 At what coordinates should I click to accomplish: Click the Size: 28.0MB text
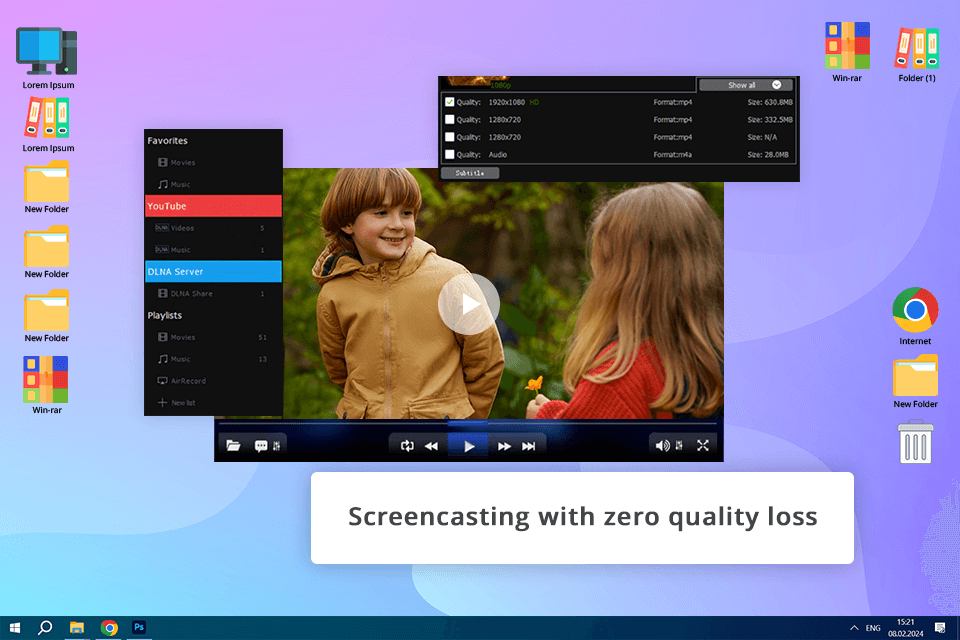click(768, 155)
